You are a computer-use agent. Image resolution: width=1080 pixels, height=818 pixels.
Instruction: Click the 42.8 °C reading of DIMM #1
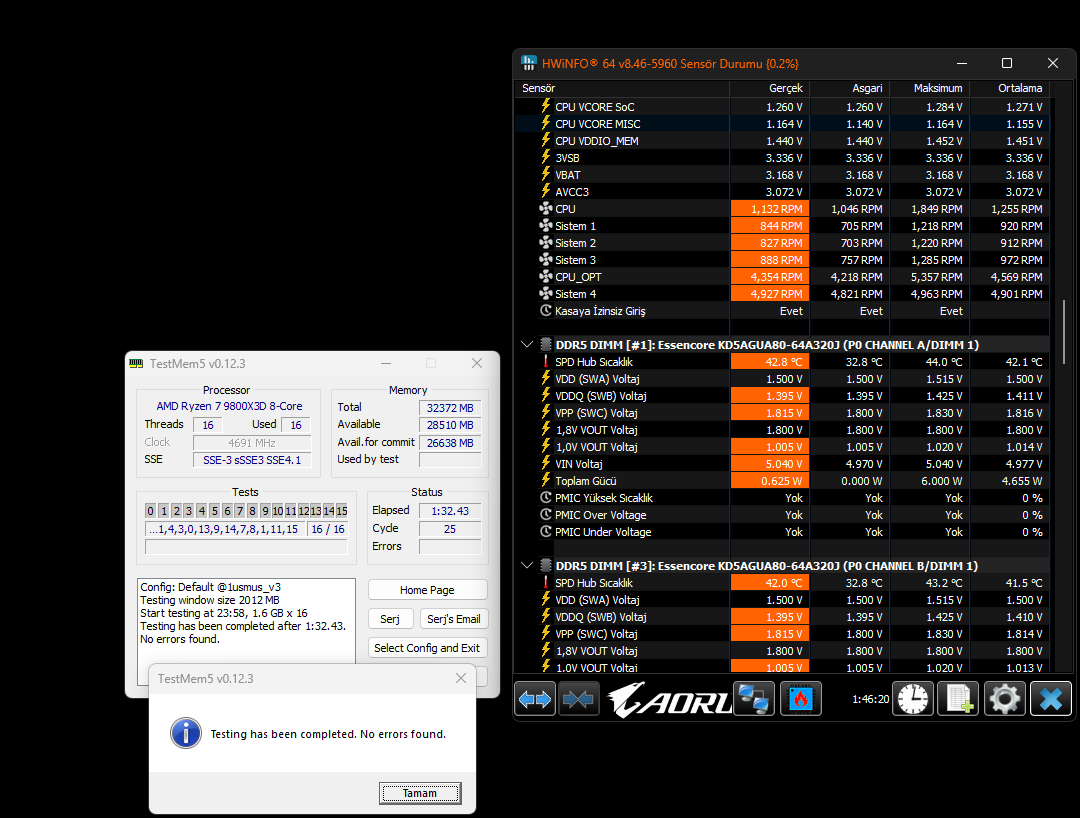(770, 361)
